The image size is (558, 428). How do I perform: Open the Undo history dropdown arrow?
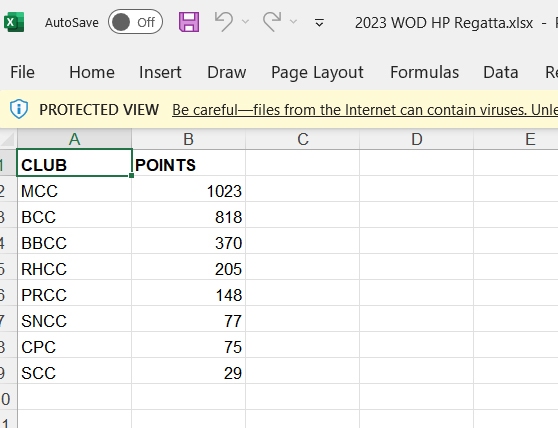point(245,22)
